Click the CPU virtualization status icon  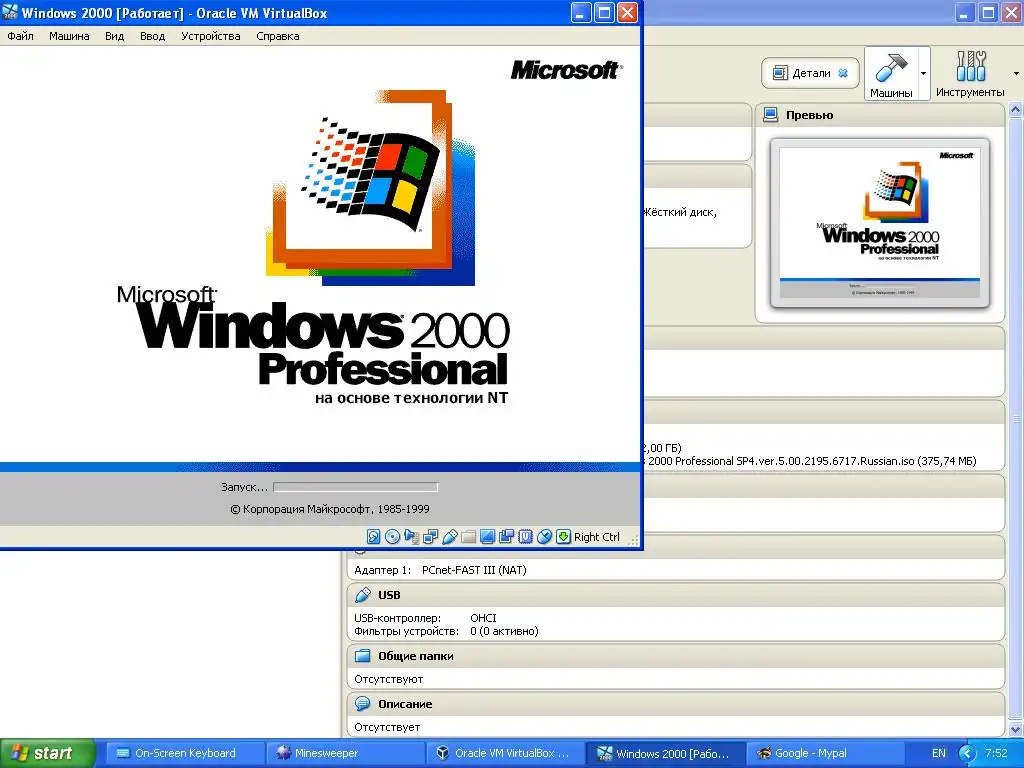pos(525,537)
